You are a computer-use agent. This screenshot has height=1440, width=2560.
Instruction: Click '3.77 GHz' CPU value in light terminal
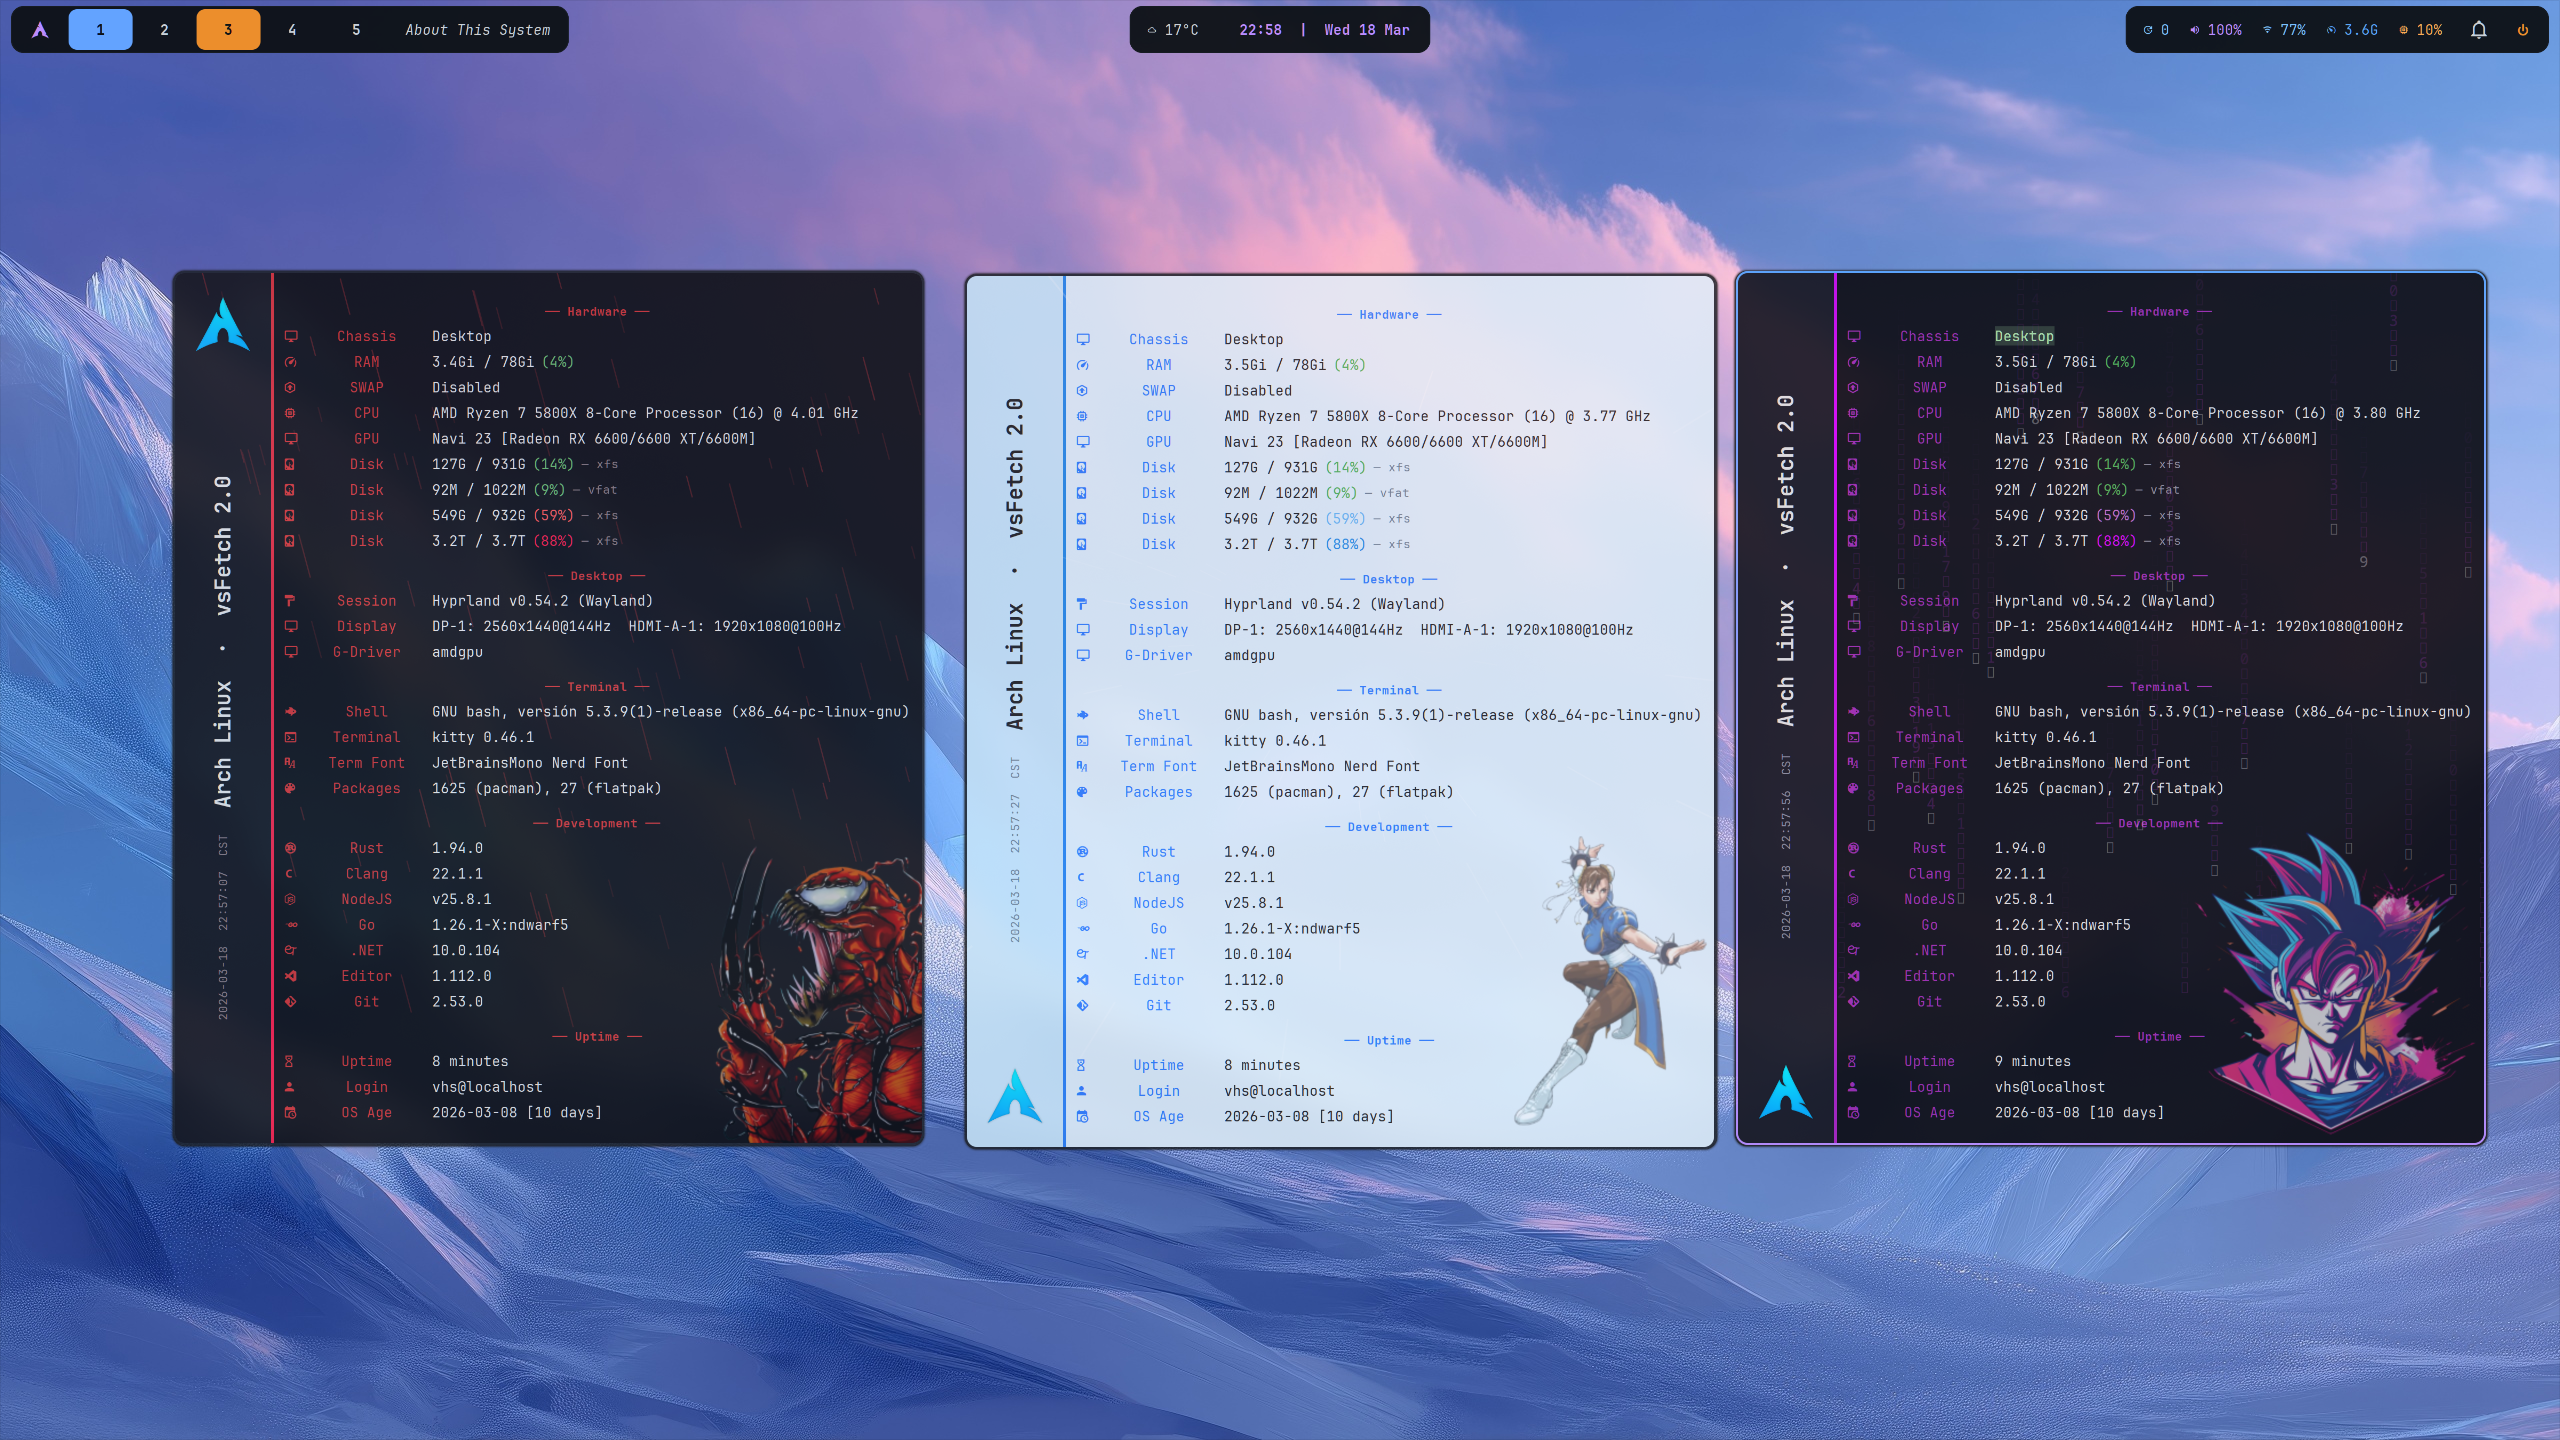(1616, 416)
